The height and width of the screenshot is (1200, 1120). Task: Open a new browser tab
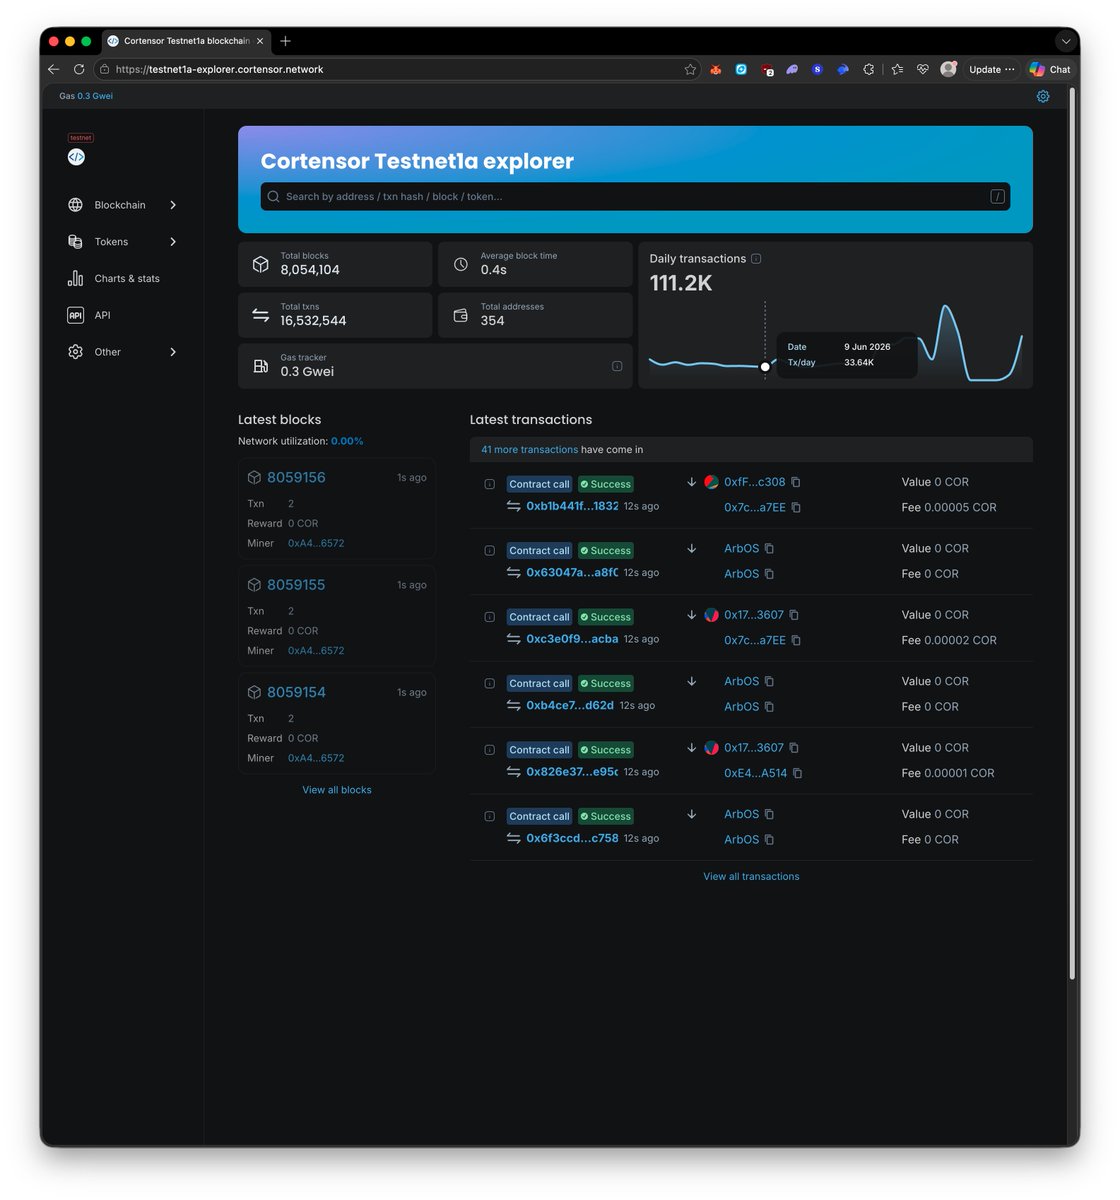(285, 41)
